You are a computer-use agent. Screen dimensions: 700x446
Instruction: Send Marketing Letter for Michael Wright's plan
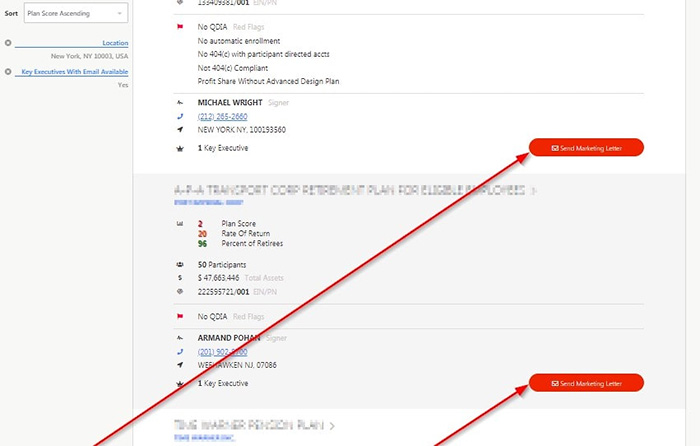[x=586, y=148]
